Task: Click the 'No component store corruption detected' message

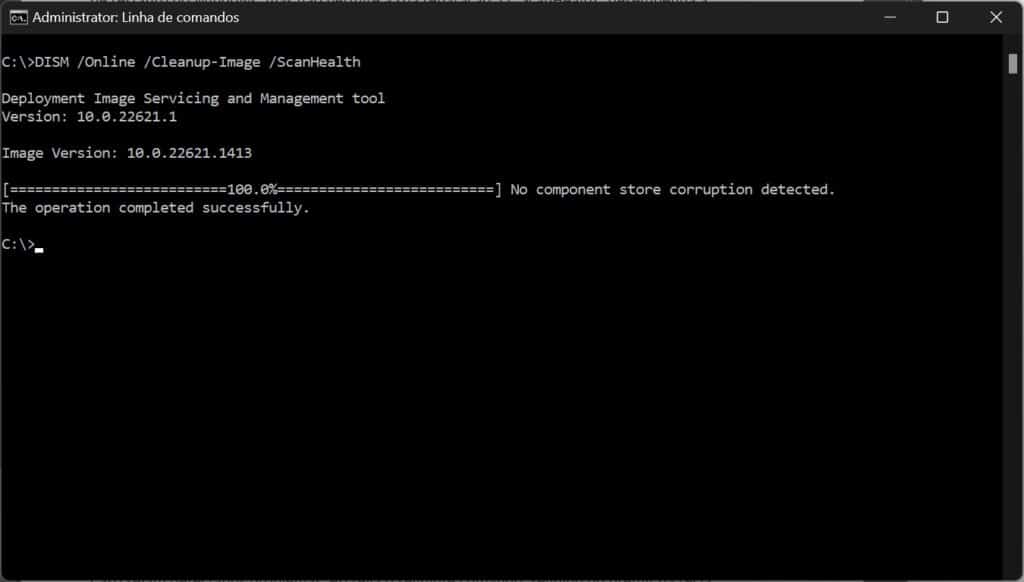Action: tap(670, 189)
